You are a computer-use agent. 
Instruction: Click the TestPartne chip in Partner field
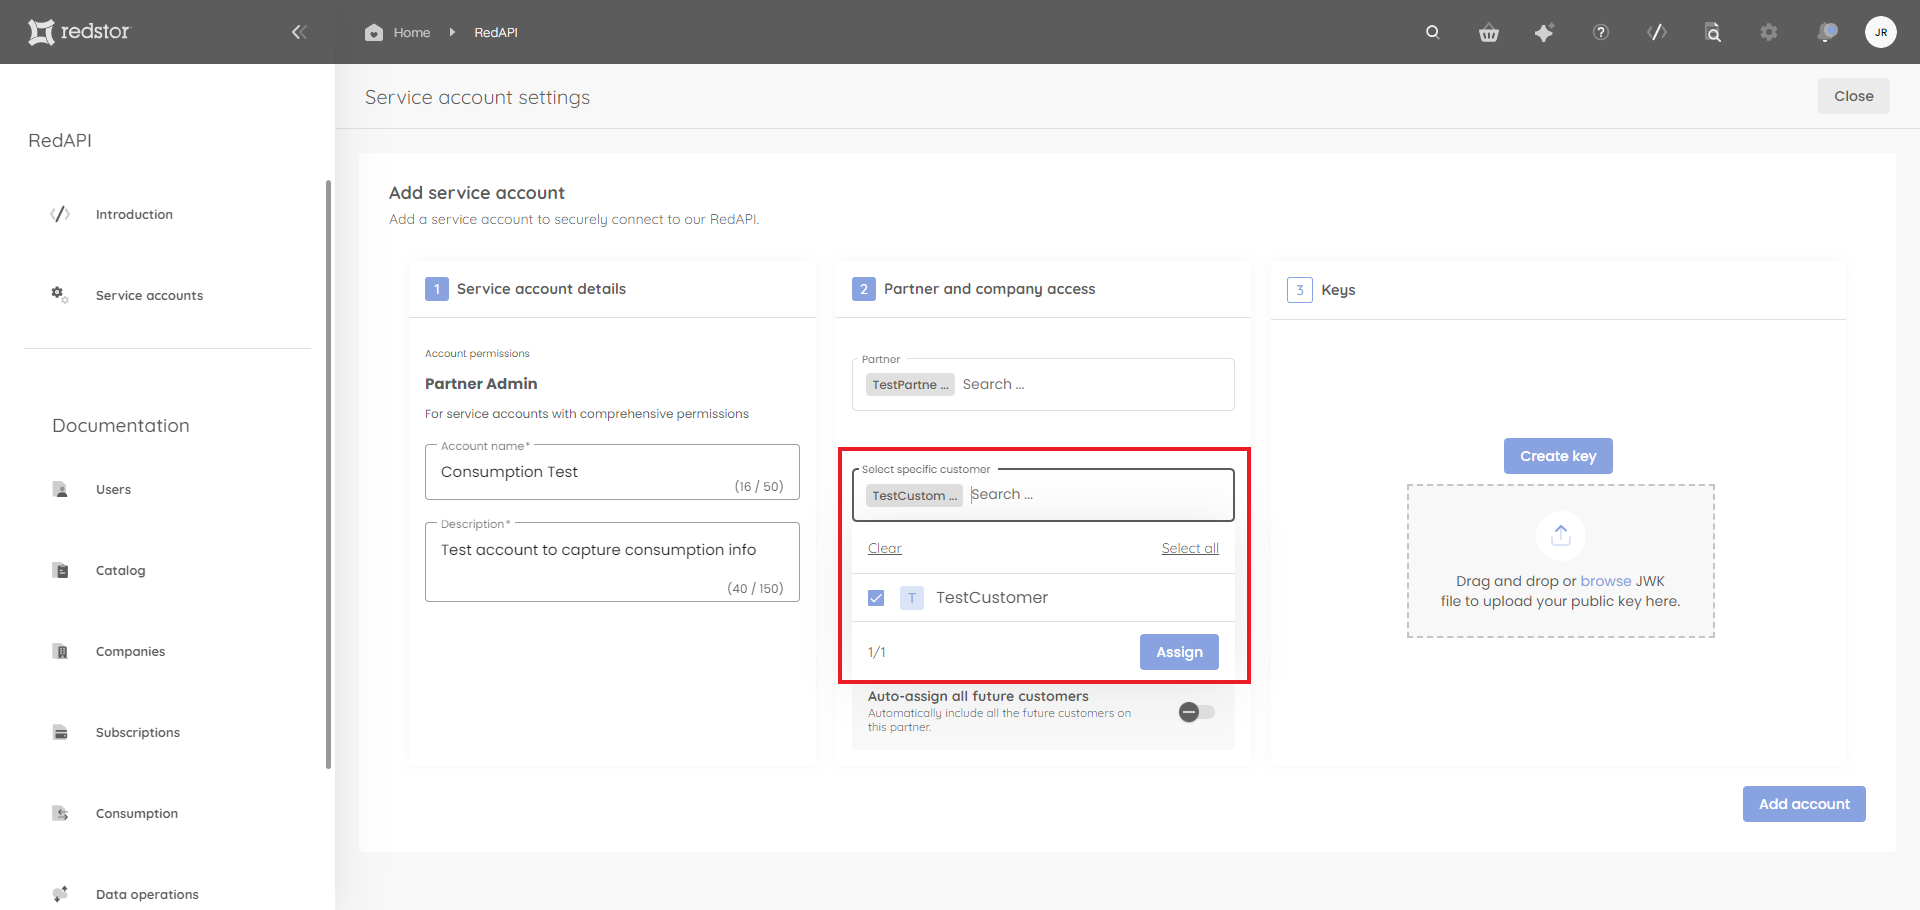pos(910,385)
